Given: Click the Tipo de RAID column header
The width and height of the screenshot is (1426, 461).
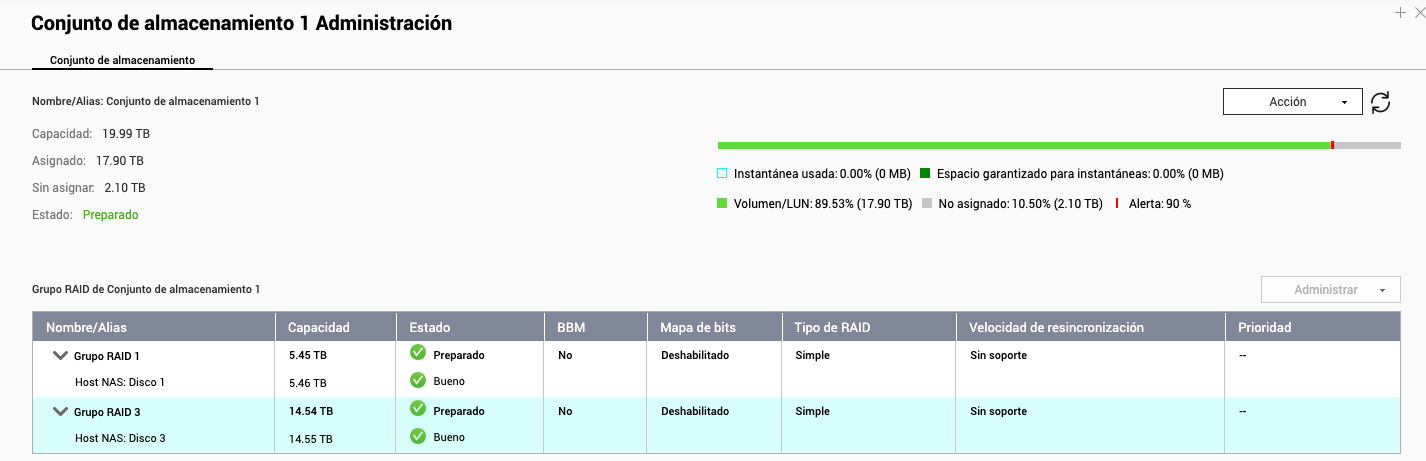Looking at the screenshot, I should [x=832, y=327].
